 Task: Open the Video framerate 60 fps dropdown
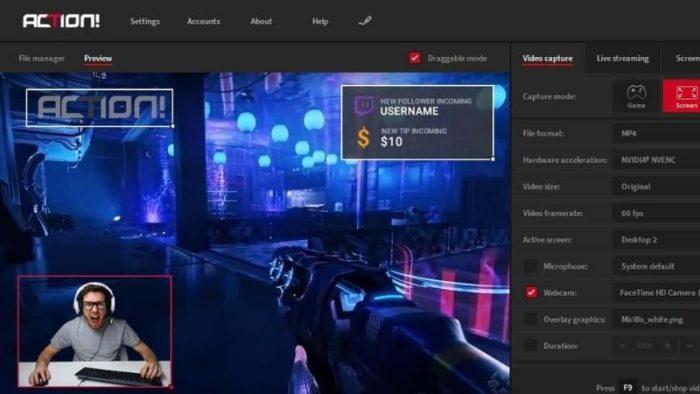coord(656,213)
